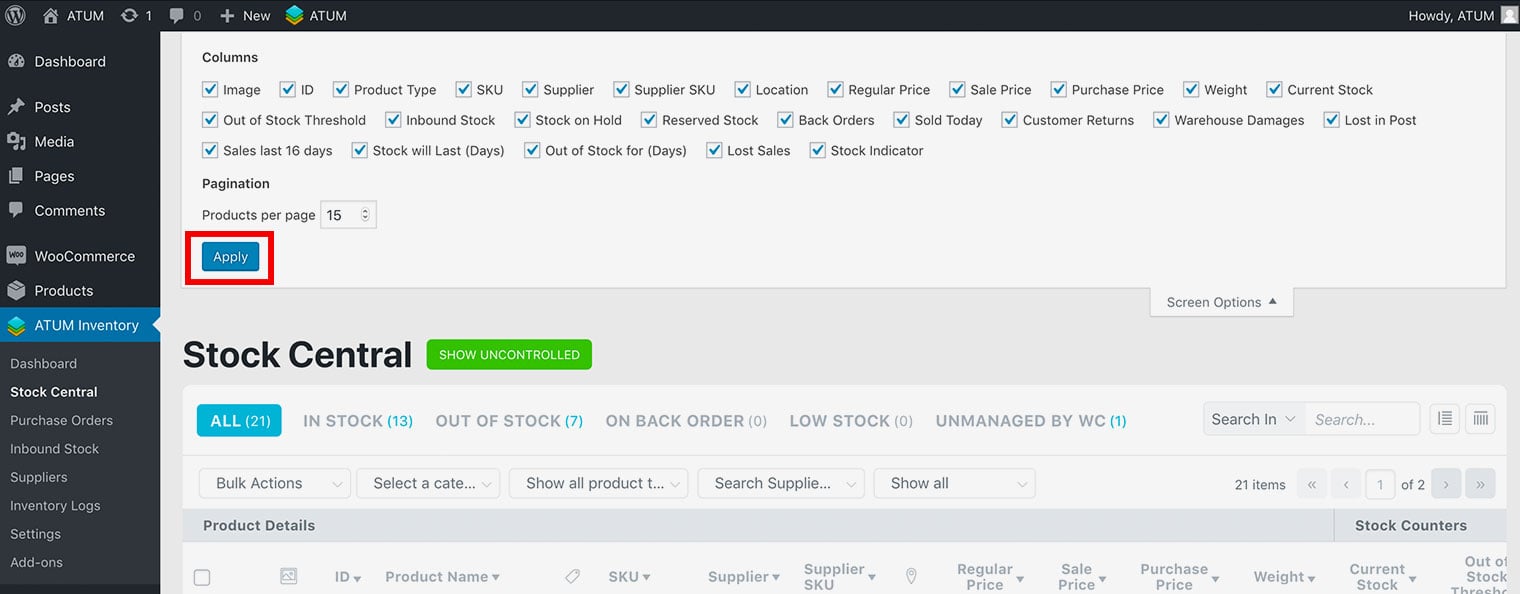
Task: Collapse the Screen Options panel
Action: tap(1221, 302)
